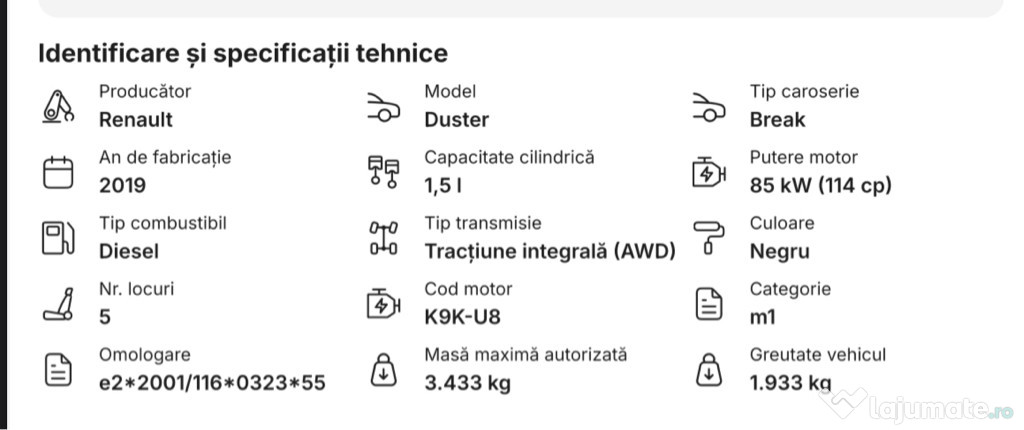The image size is (1024, 430).
Task: Click the K9K-U8 engine code text
Action: click(x=462, y=317)
